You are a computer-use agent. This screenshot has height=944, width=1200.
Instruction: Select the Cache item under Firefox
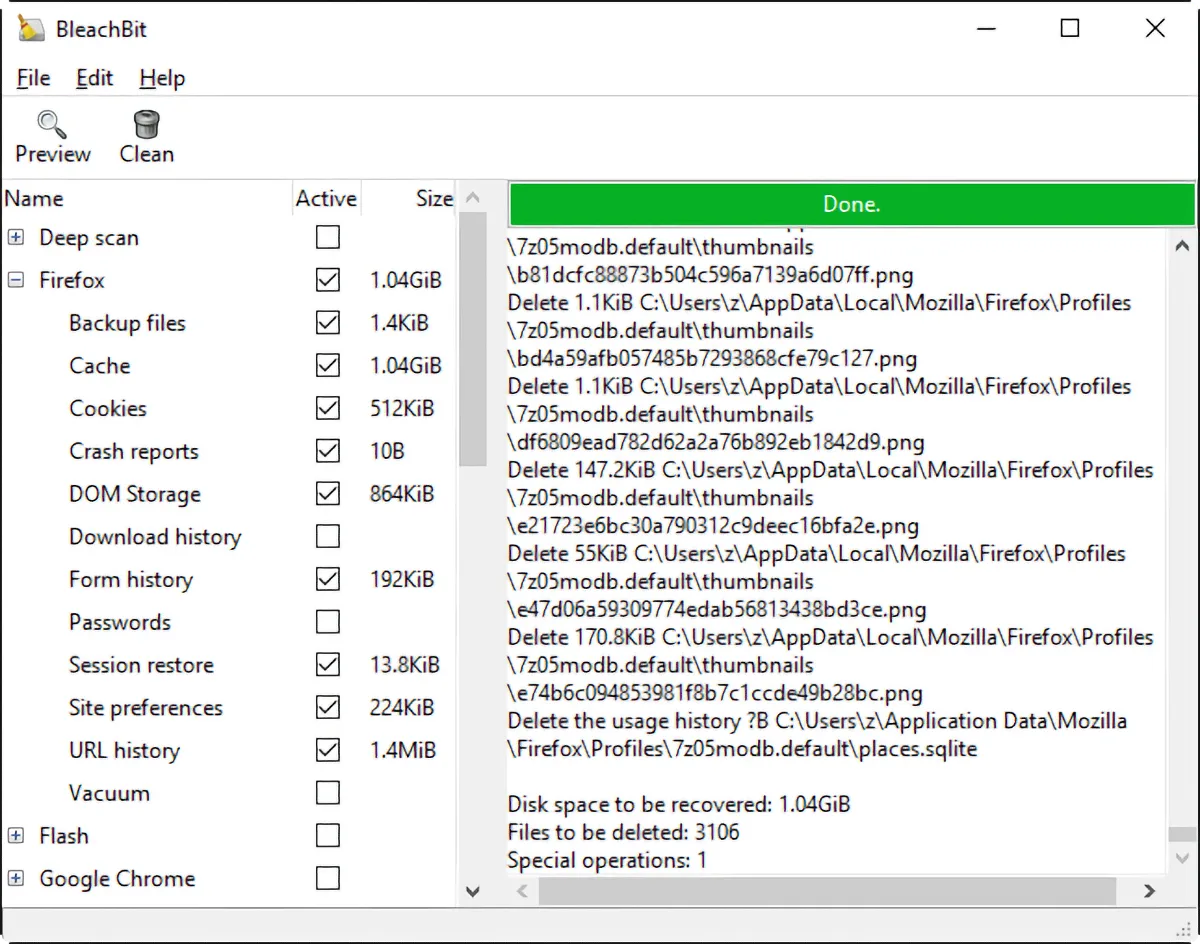pos(100,366)
